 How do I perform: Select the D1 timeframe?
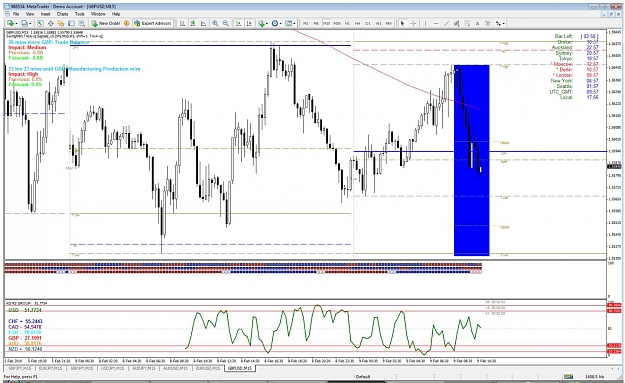(368, 23)
